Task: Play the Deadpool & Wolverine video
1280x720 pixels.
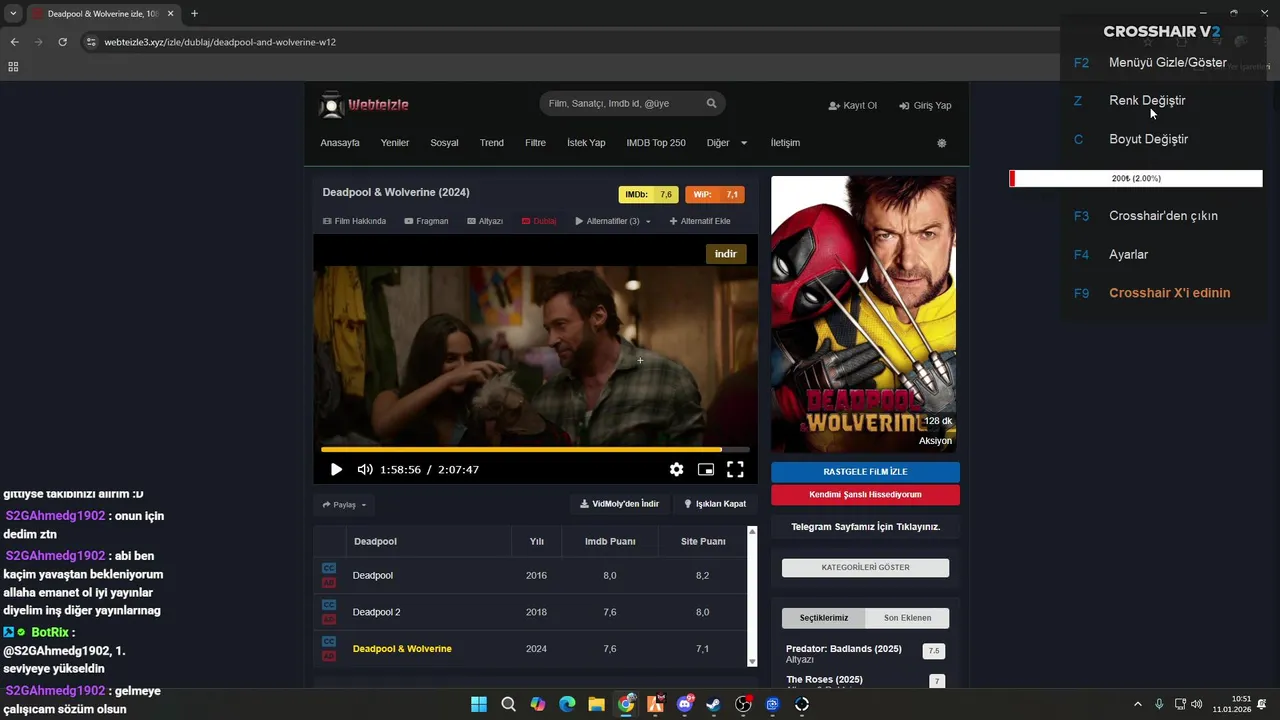Action: (336, 469)
